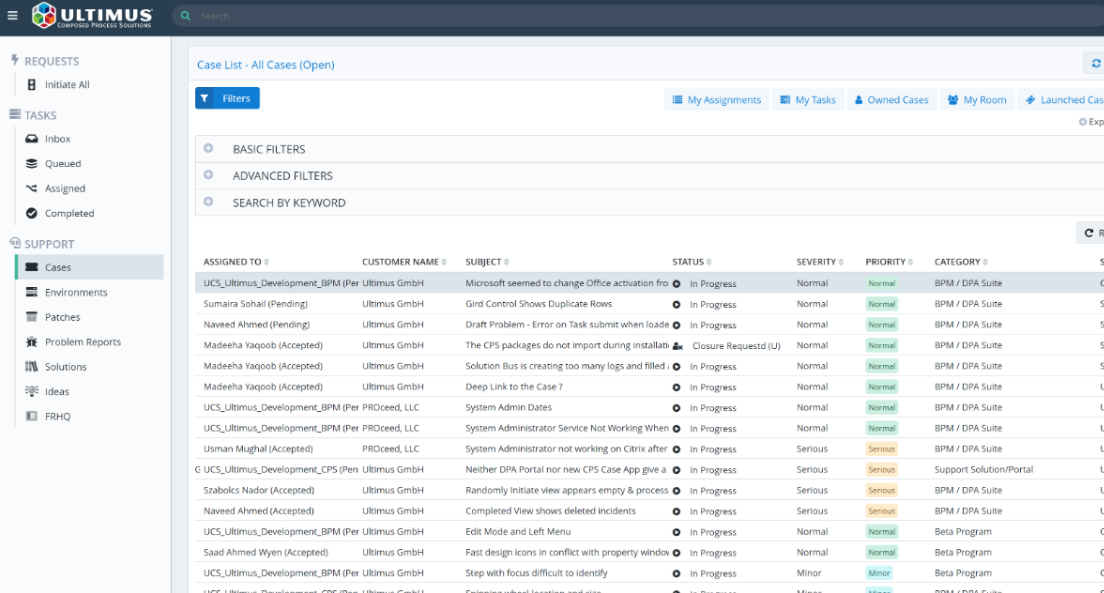Viewport: 1104px width, 593px height.
Task: Click the Ideas lightbulb icon
Action: (x=32, y=391)
